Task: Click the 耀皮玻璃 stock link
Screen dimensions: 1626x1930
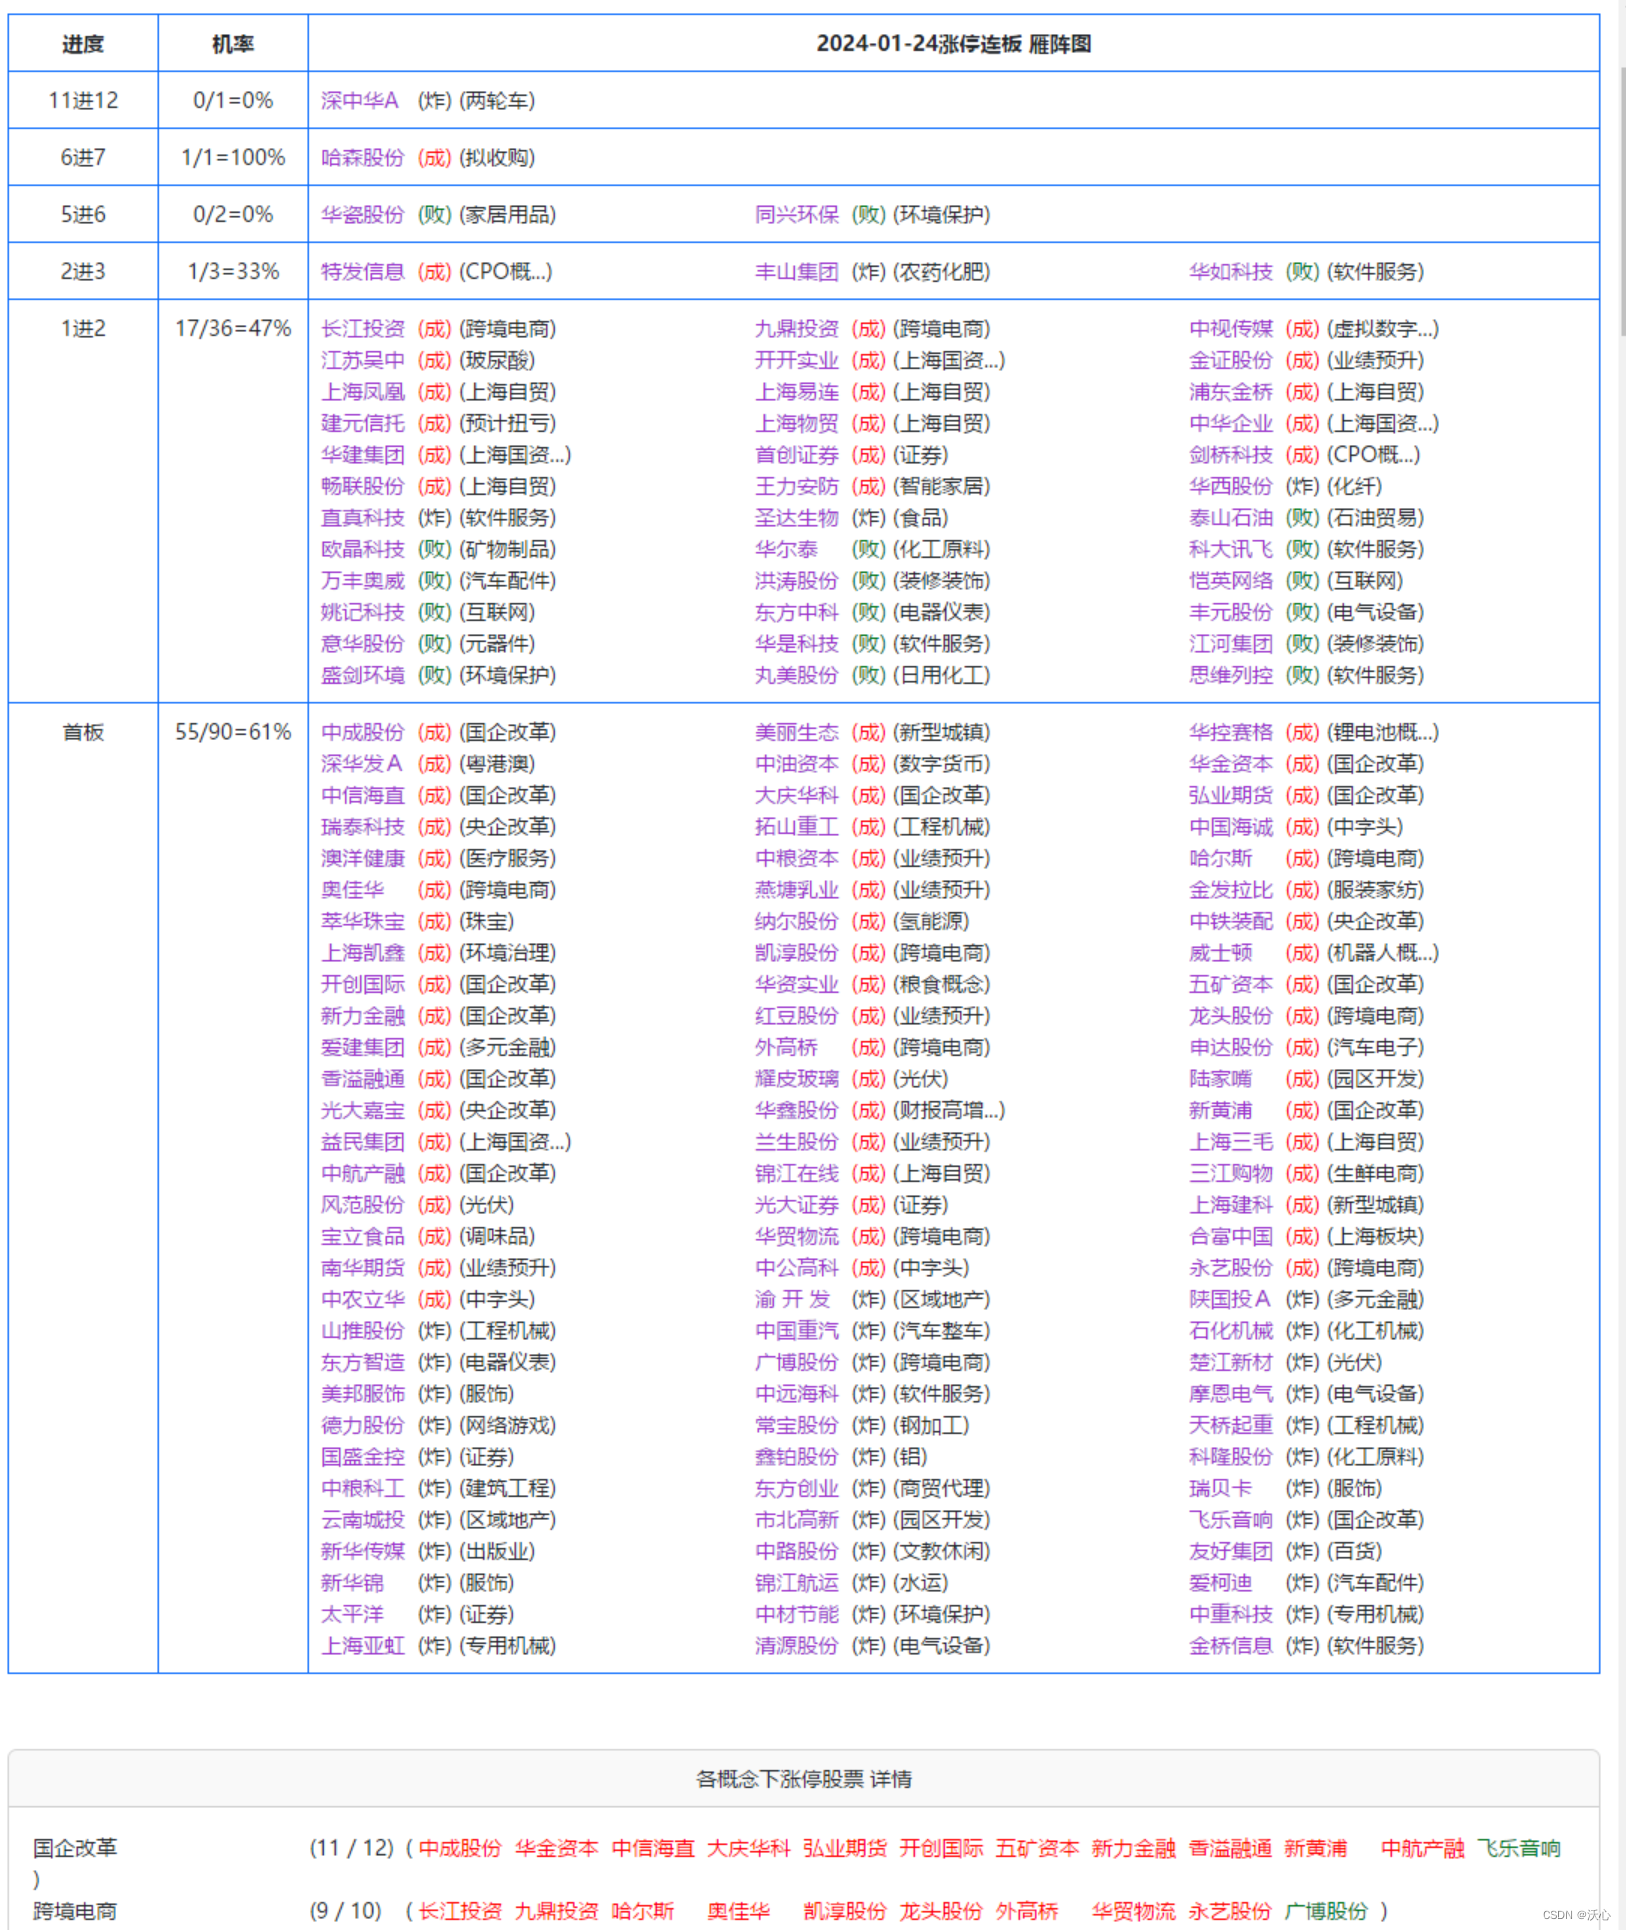Action: coord(796,1079)
